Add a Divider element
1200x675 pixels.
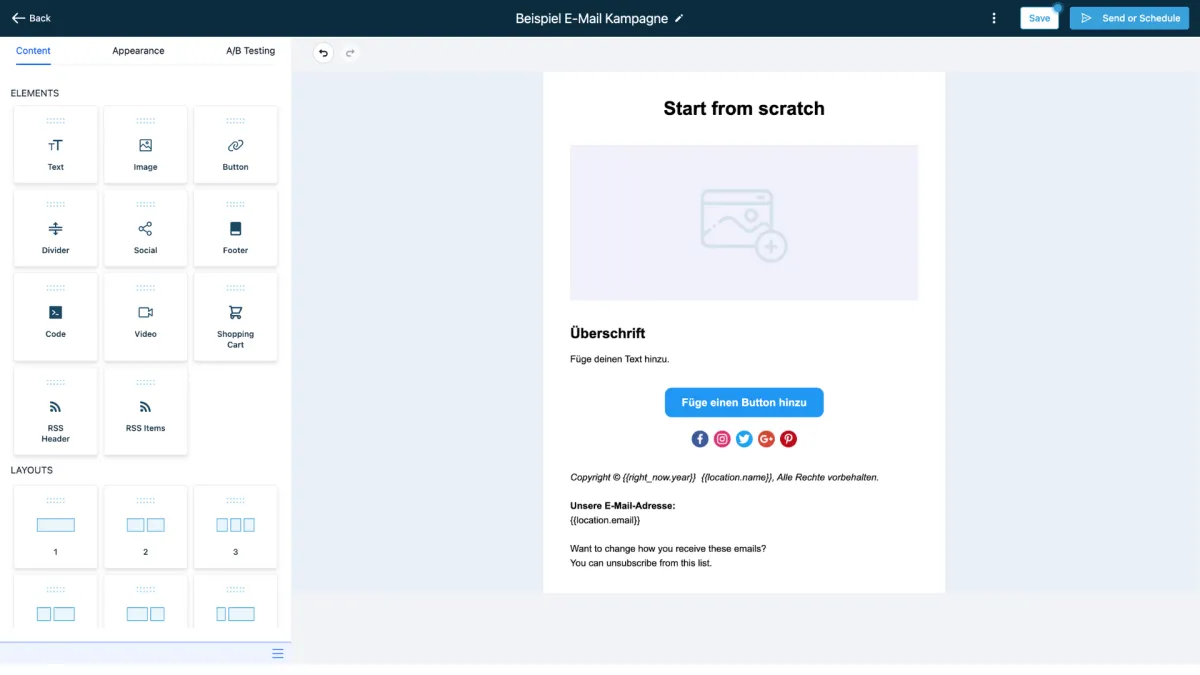[x=56, y=229]
